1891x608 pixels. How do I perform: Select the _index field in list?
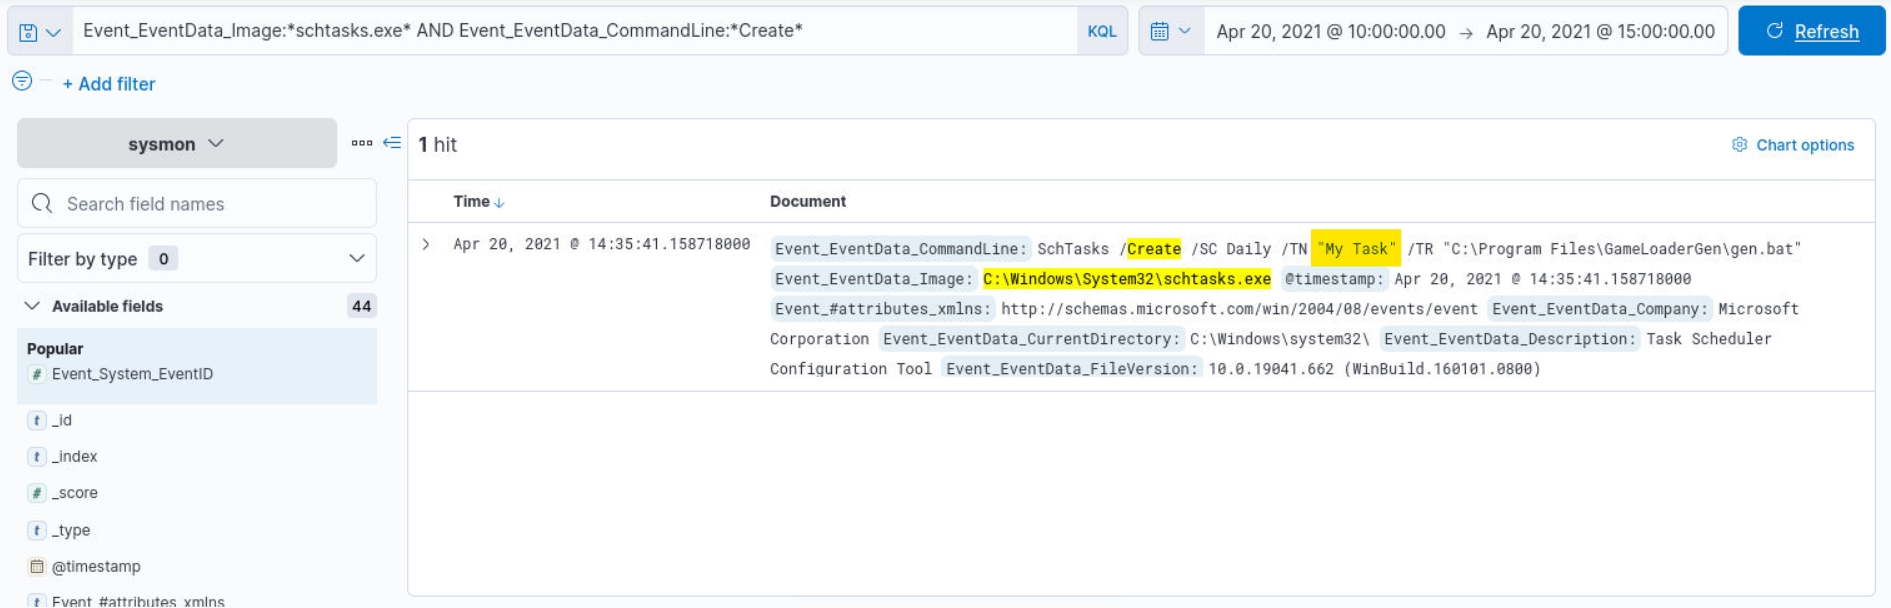click(74, 457)
